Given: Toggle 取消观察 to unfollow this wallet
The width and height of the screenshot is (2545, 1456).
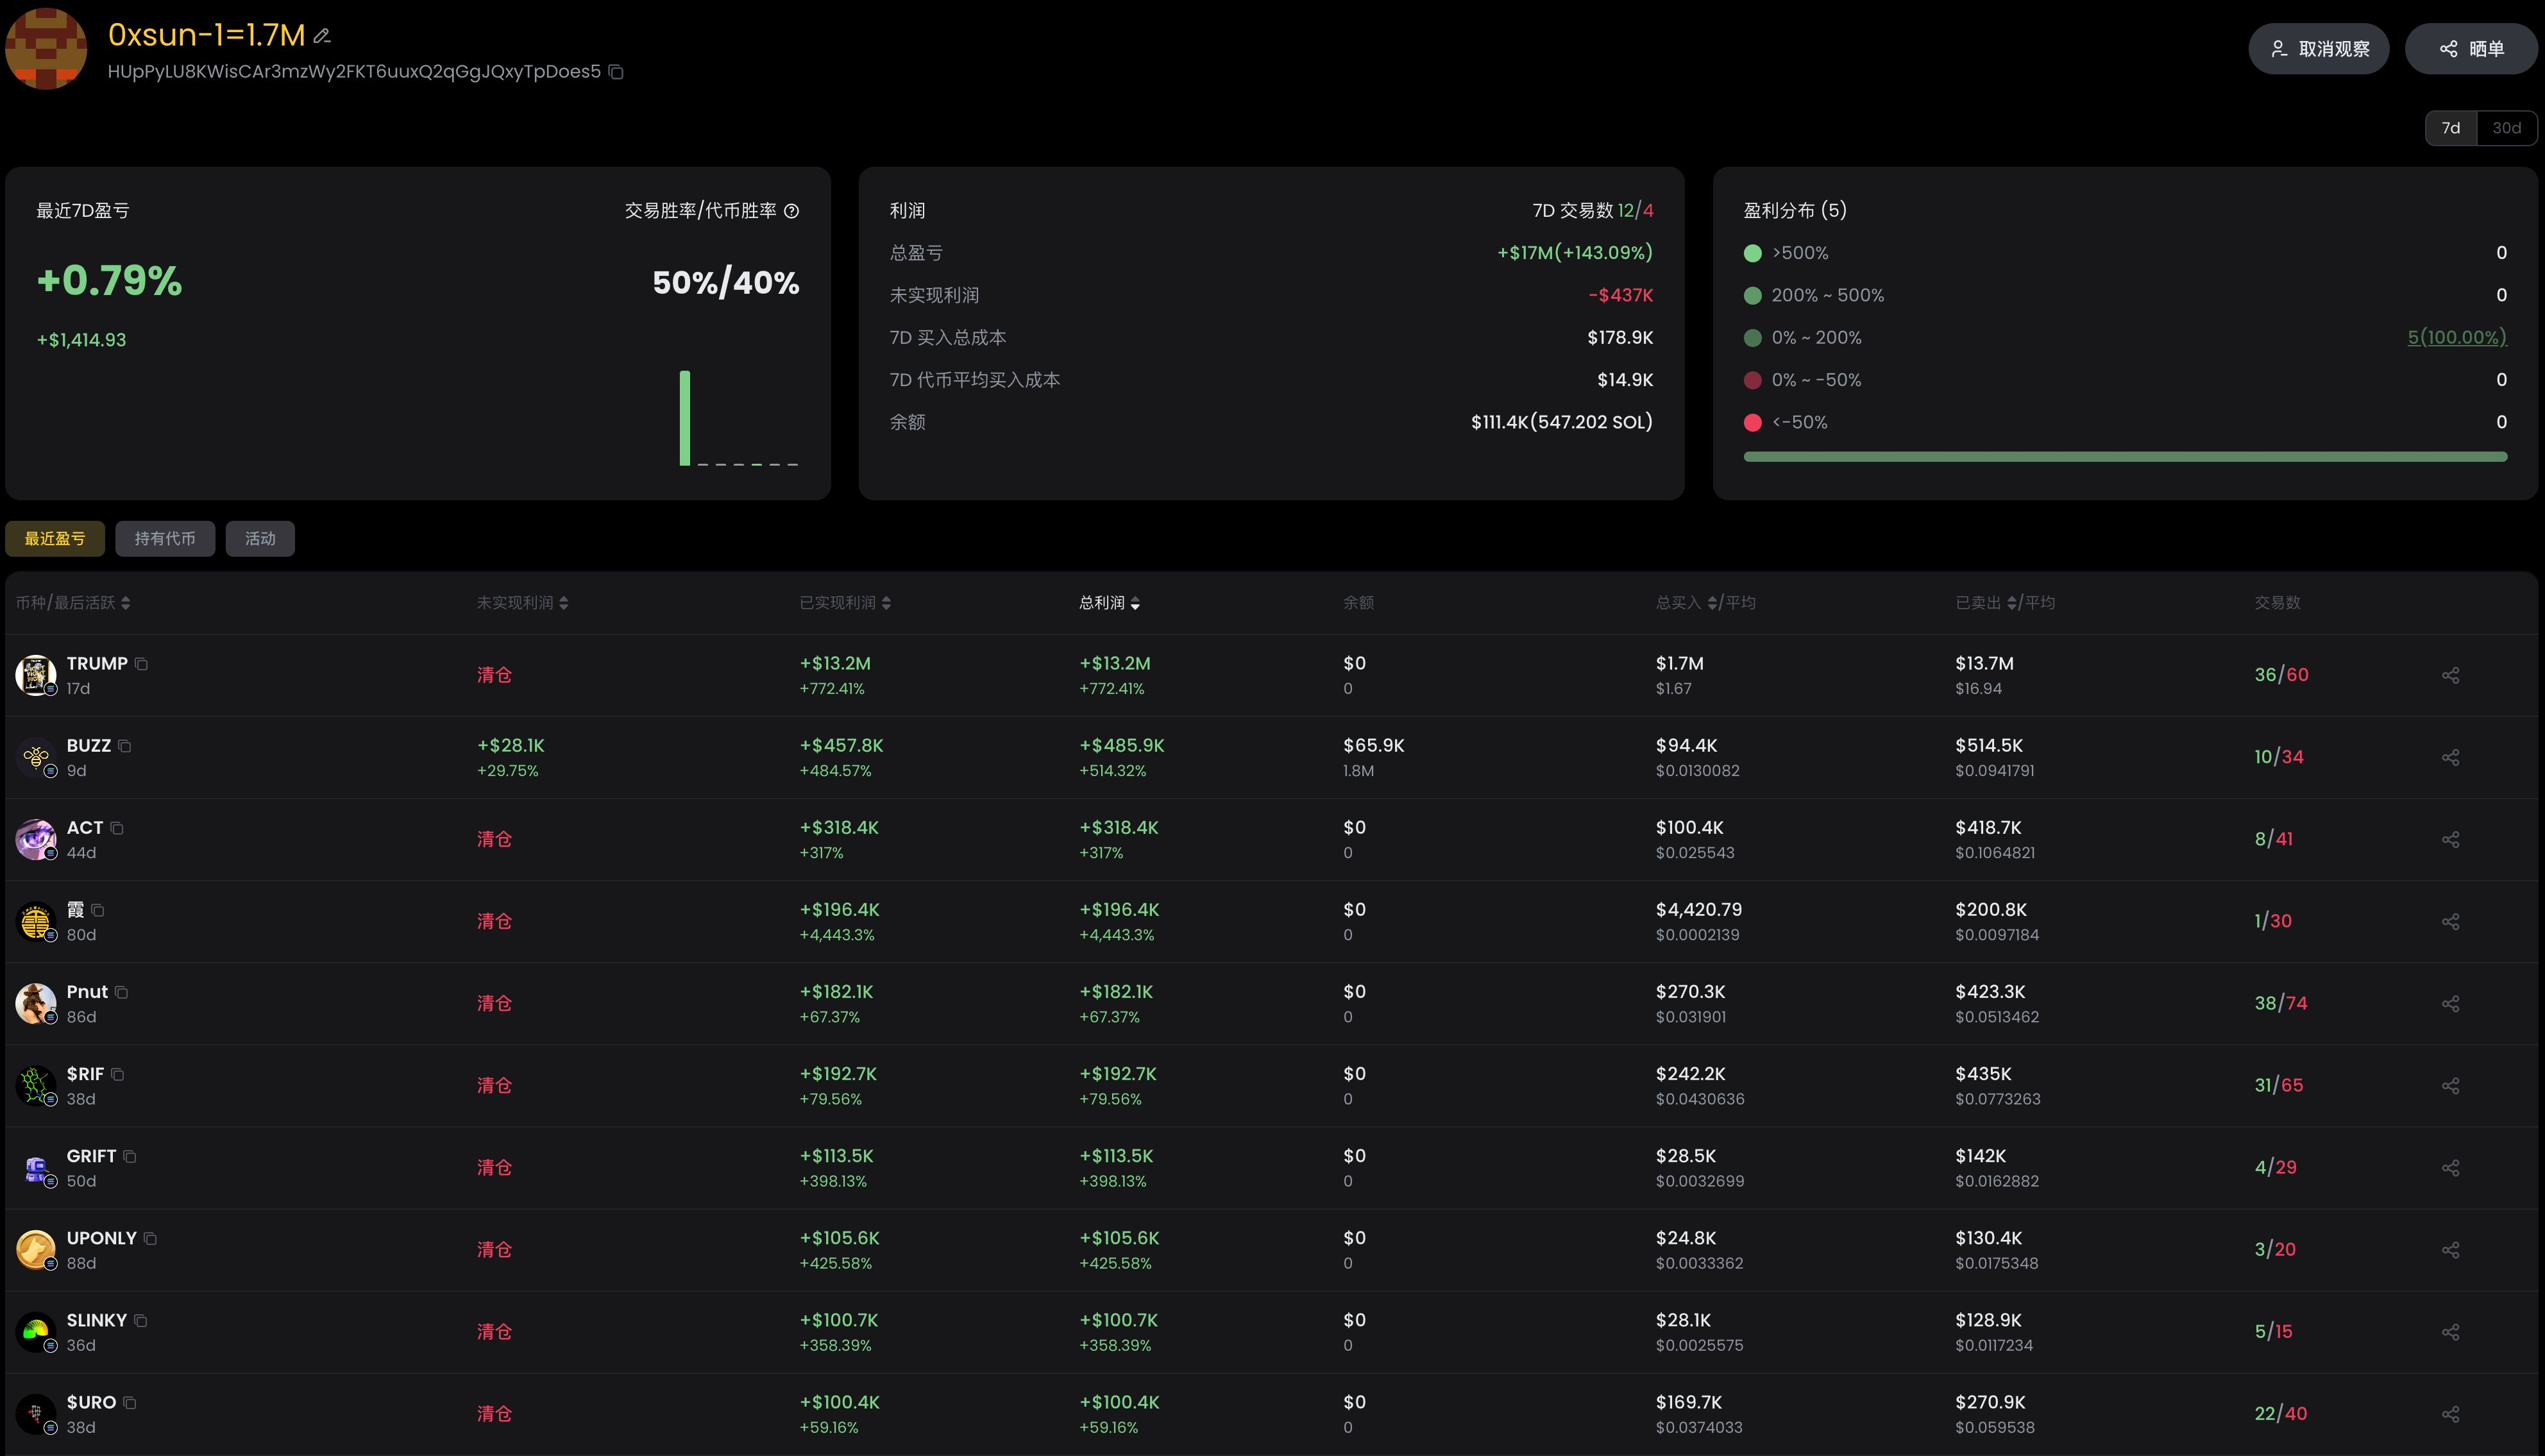Looking at the screenshot, I should (x=2318, y=49).
